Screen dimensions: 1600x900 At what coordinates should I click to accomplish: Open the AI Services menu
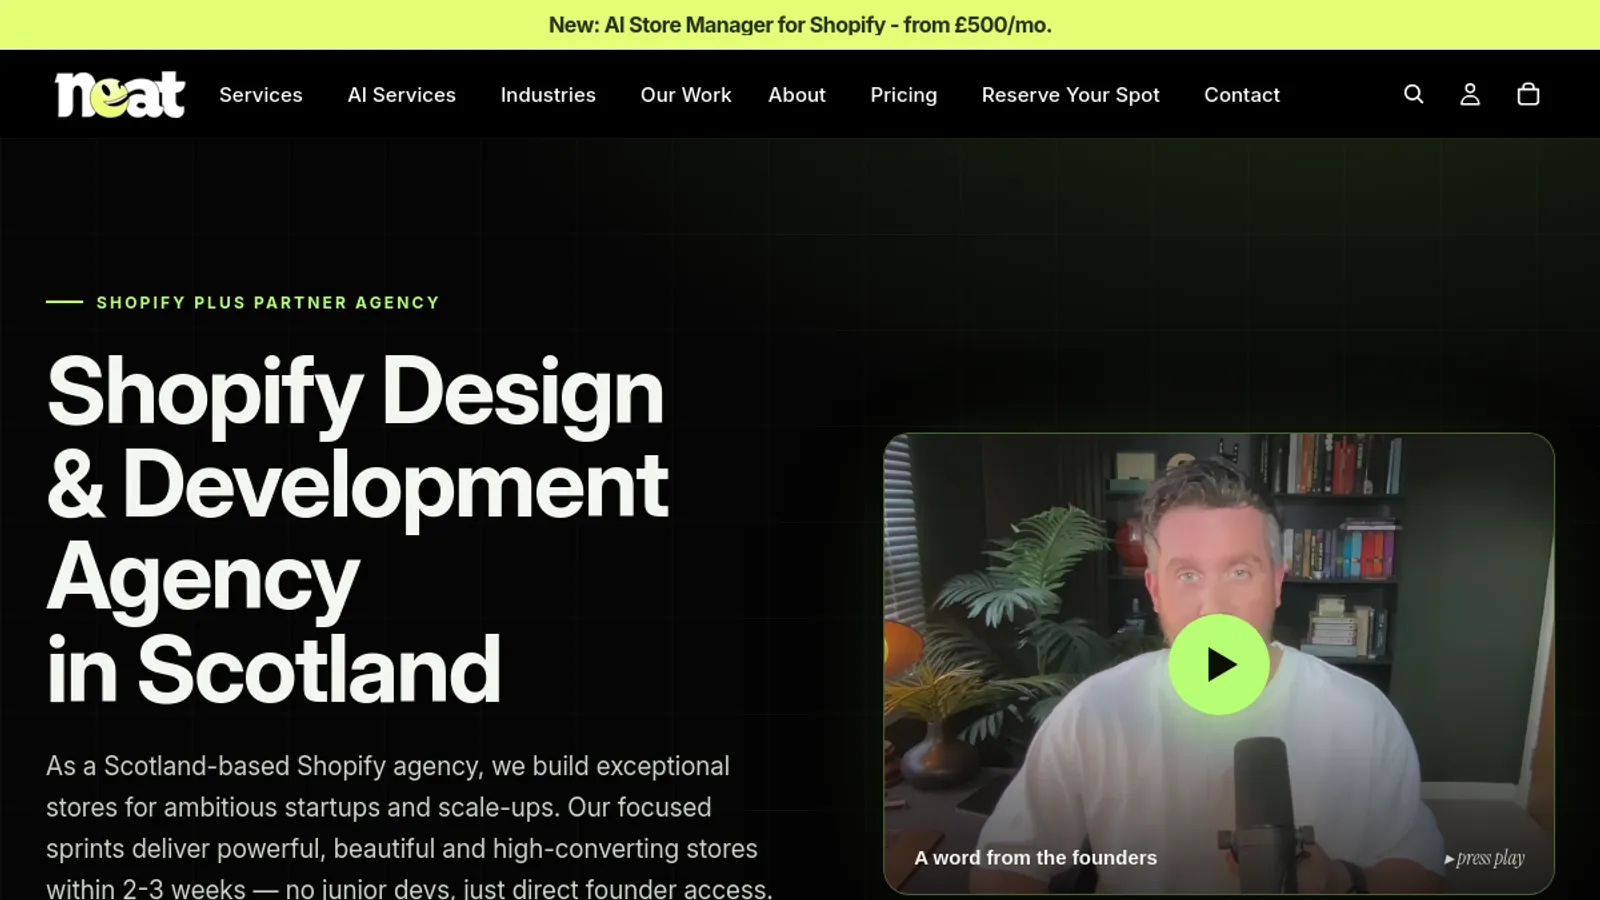pyautogui.click(x=402, y=95)
